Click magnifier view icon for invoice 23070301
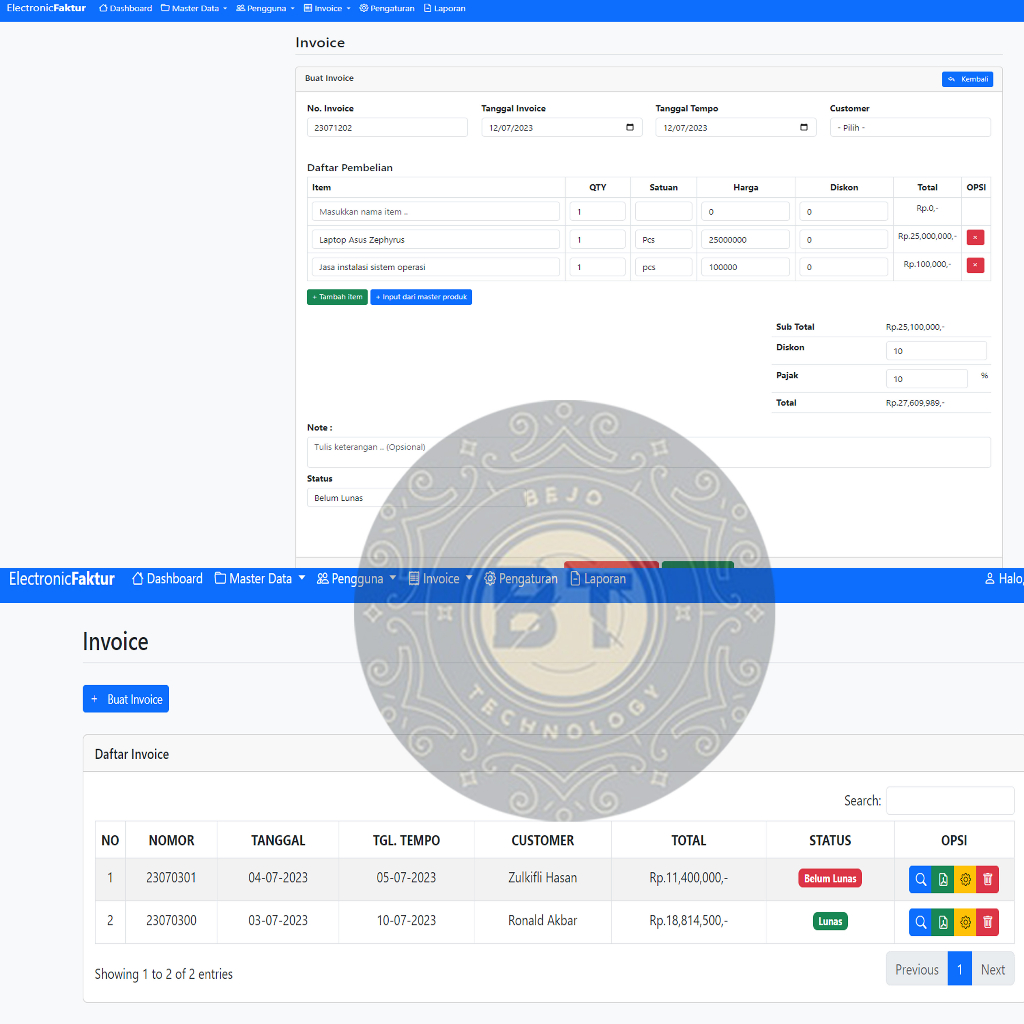Image resolution: width=1024 pixels, height=1024 pixels. (x=920, y=879)
